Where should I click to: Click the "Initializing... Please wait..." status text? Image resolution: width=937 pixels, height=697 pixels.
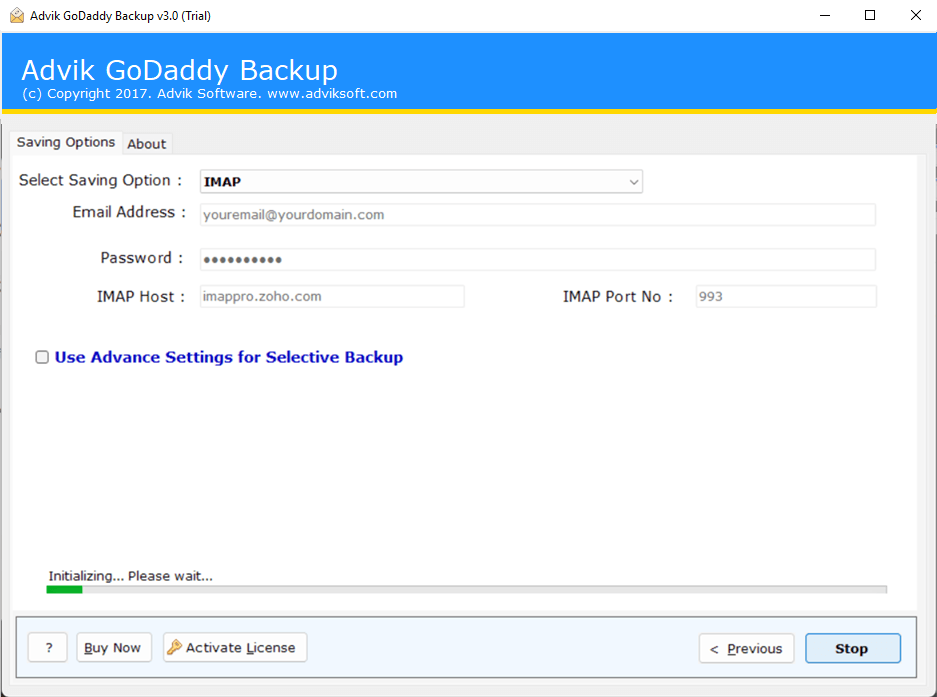click(130, 576)
